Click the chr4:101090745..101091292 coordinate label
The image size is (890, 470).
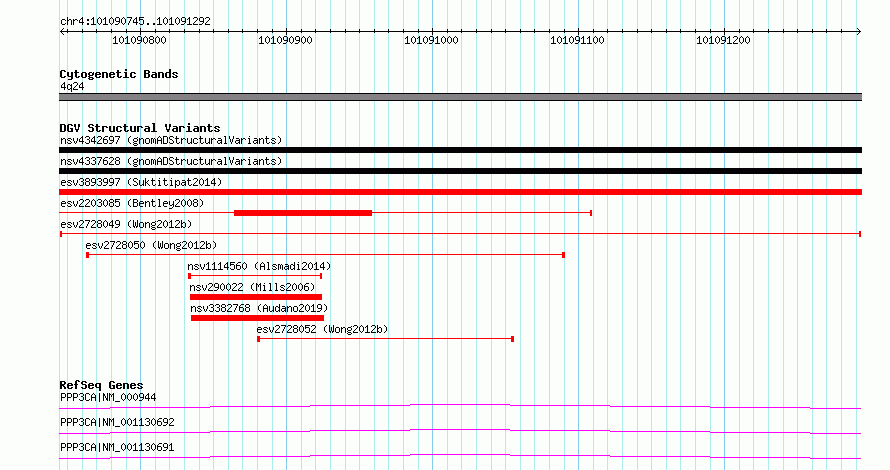click(135, 21)
